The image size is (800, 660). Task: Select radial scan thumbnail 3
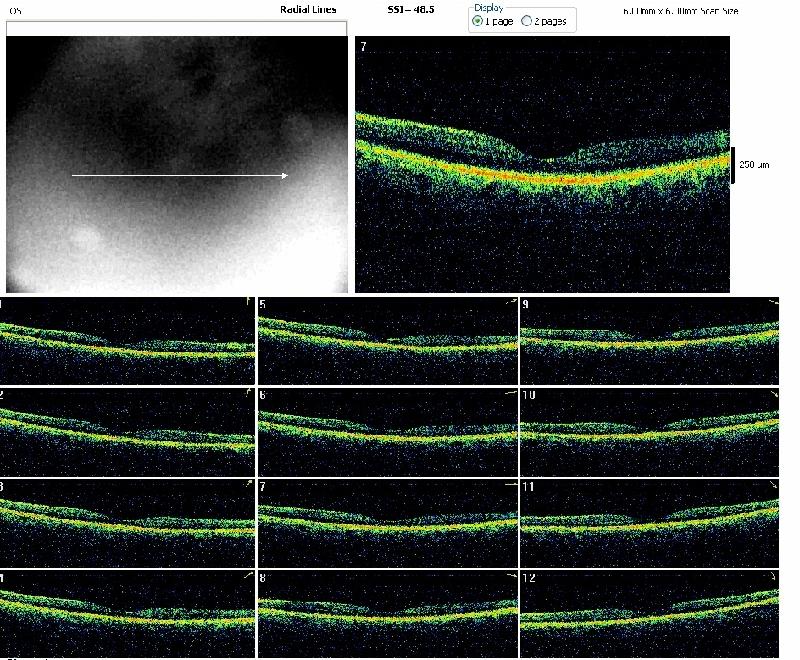127,522
